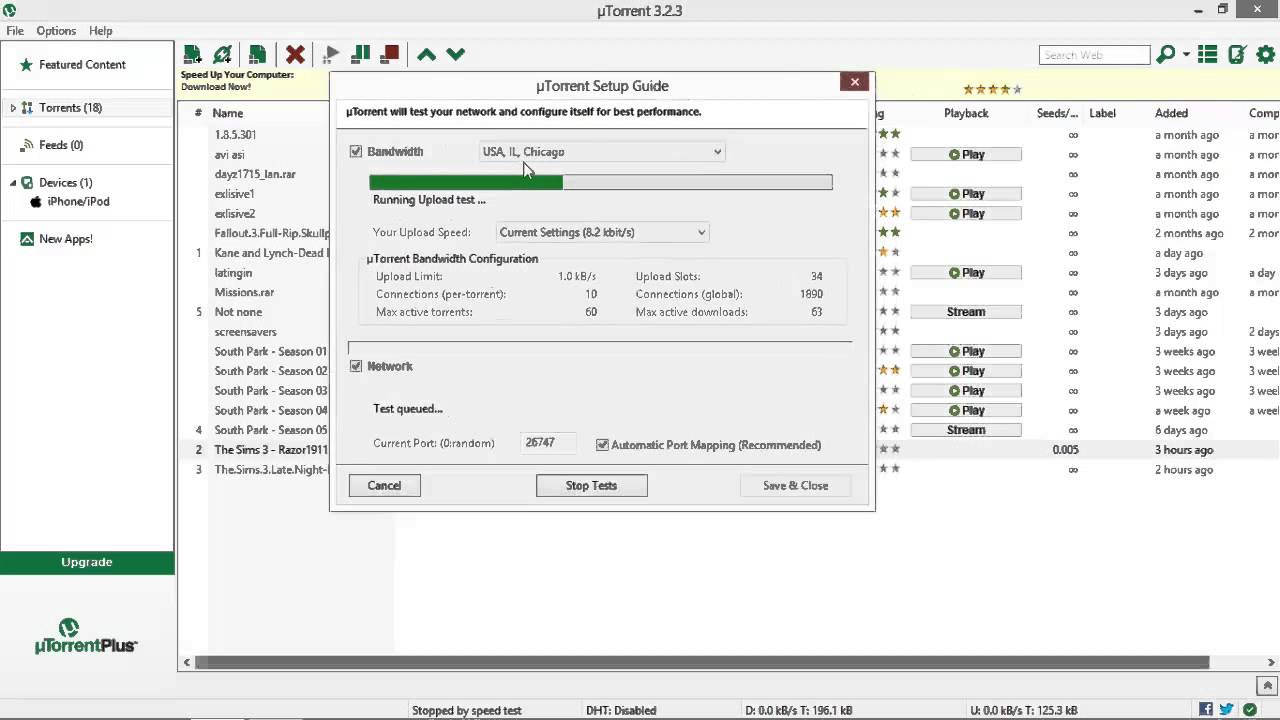Click the Feeds RSS icon in sidebar
The width and height of the screenshot is (1280, 720).
tap(27, 145)
